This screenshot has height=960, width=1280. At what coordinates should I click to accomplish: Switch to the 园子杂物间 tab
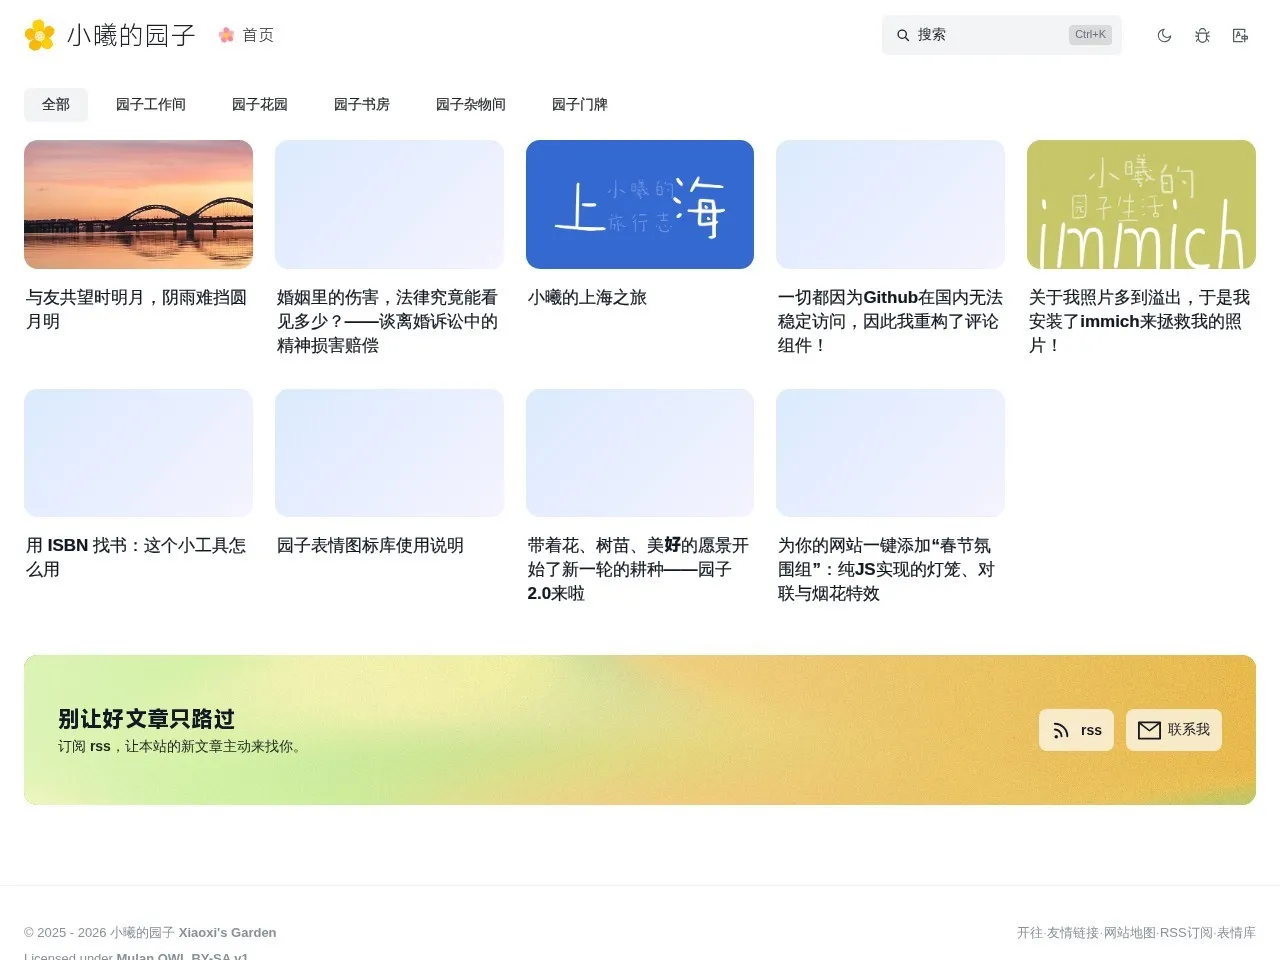pos(471,104)
